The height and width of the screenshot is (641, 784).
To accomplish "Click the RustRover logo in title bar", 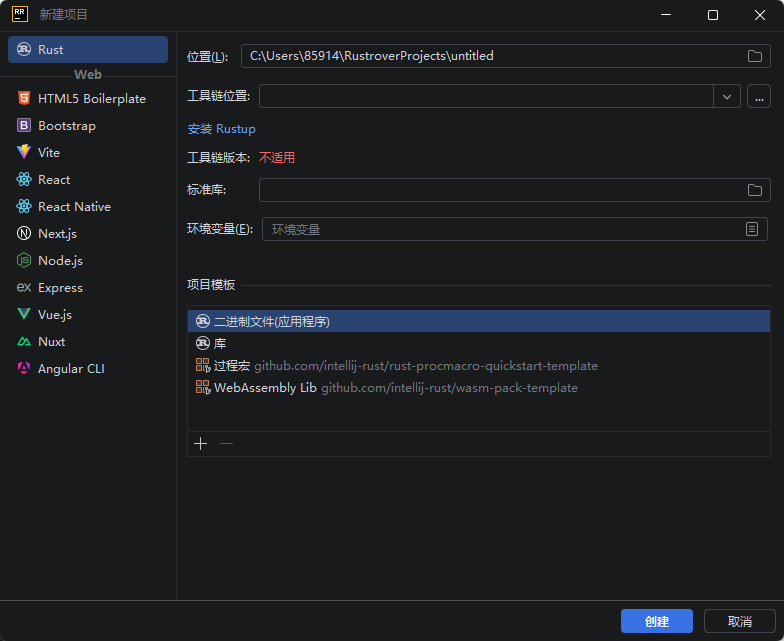I will coord(20,14).
